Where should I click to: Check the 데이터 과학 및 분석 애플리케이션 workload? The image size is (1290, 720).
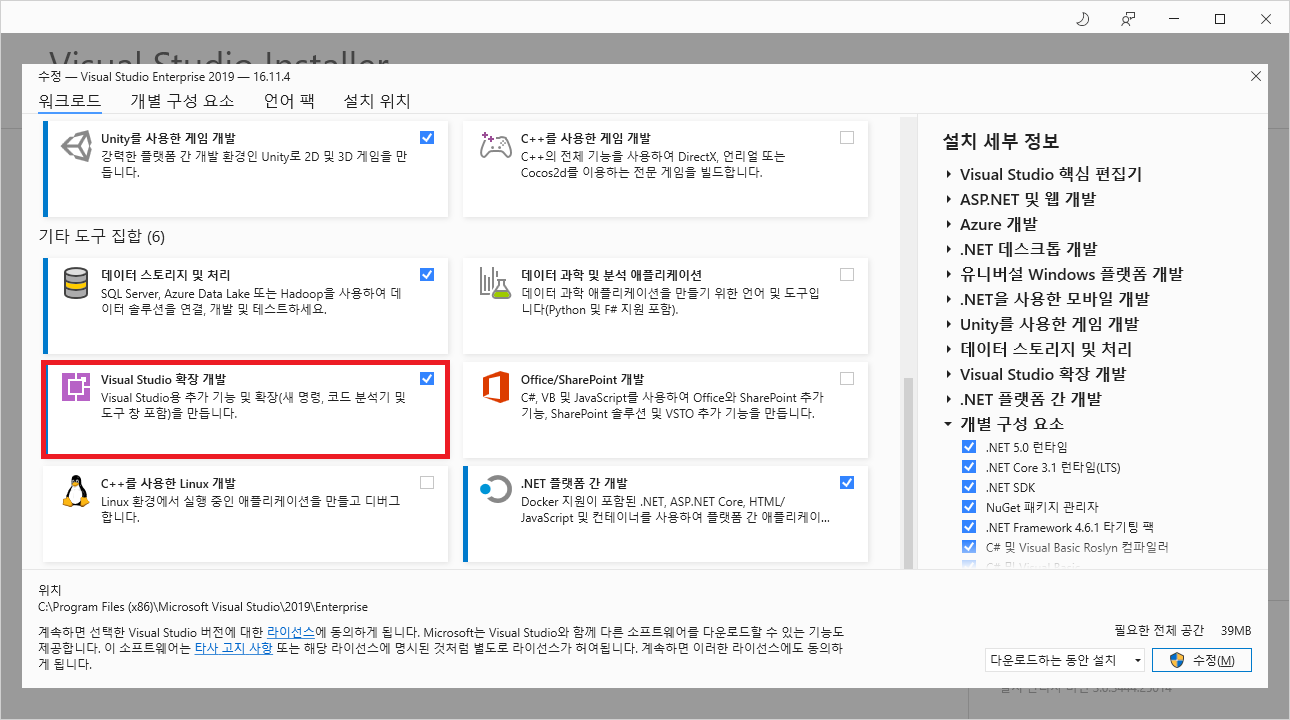click(x=847, y=274)
